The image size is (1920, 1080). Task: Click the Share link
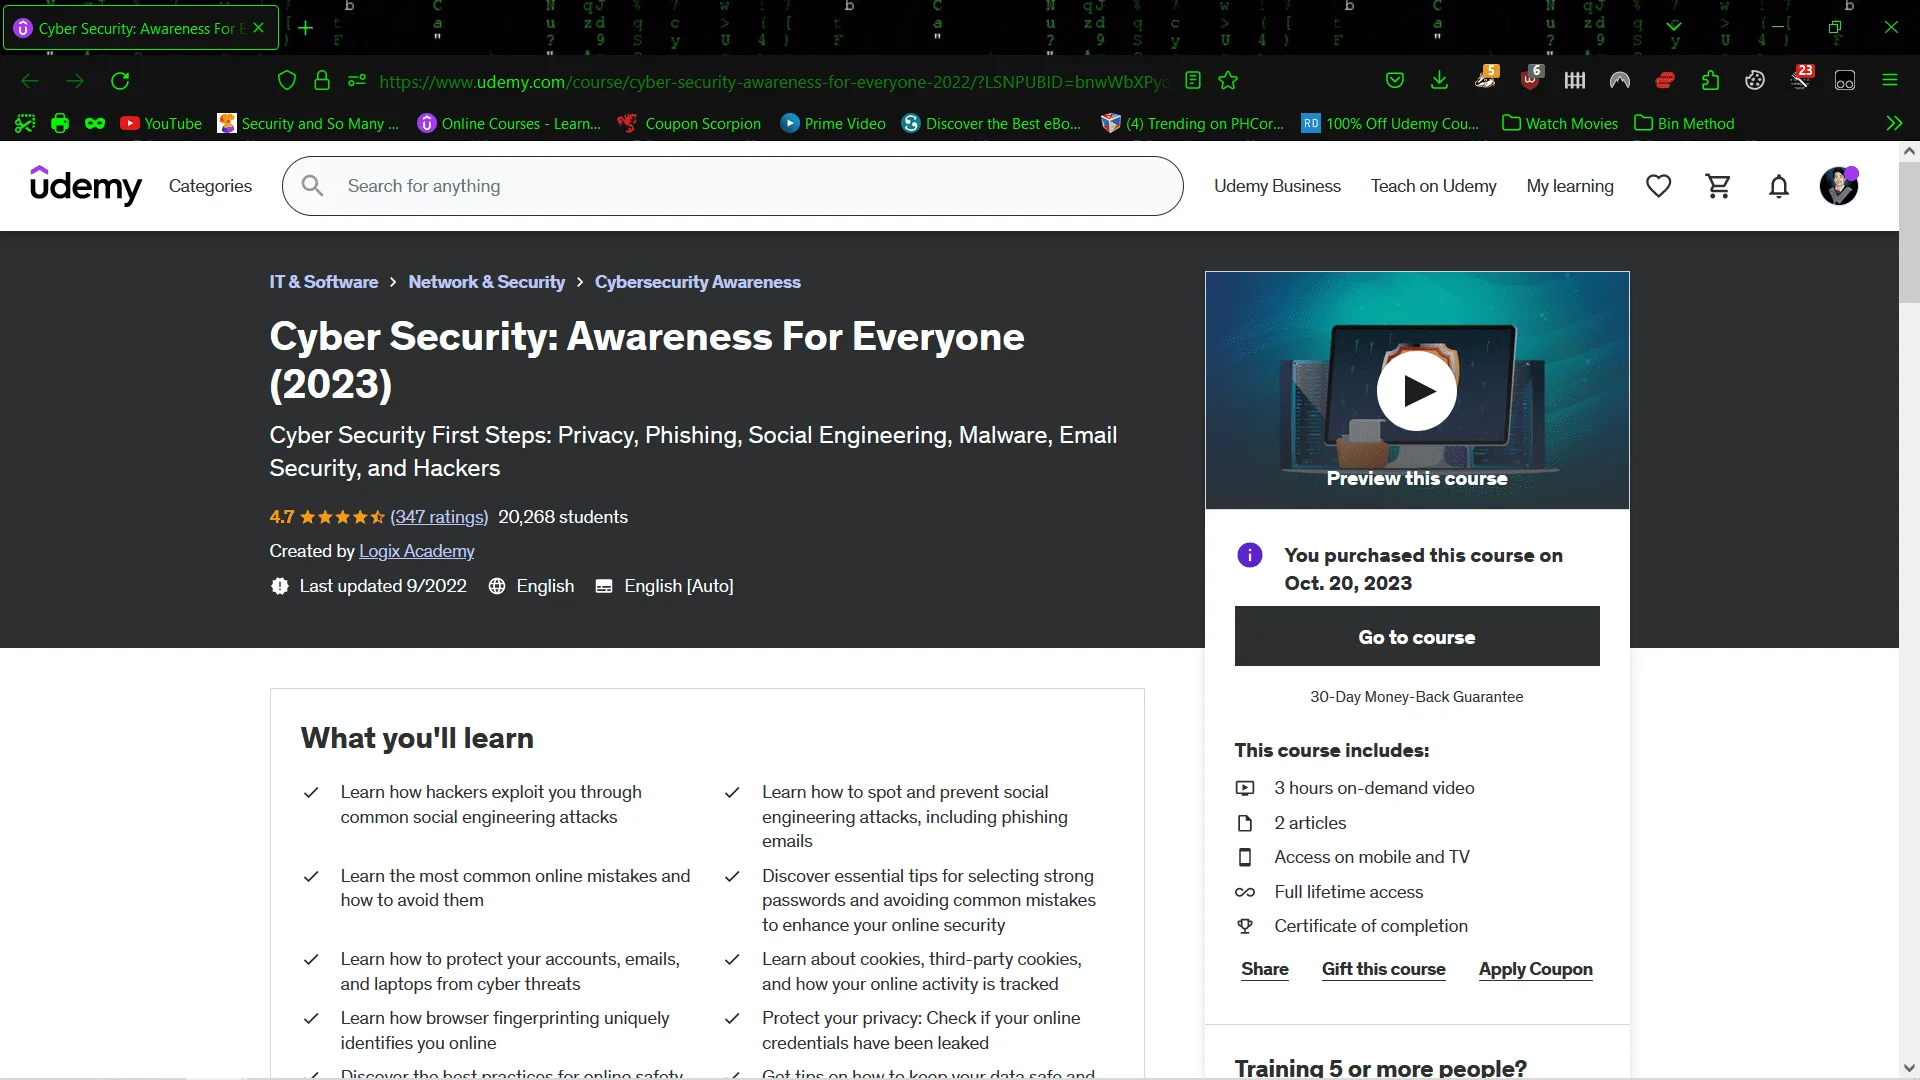coord(1265,969)
